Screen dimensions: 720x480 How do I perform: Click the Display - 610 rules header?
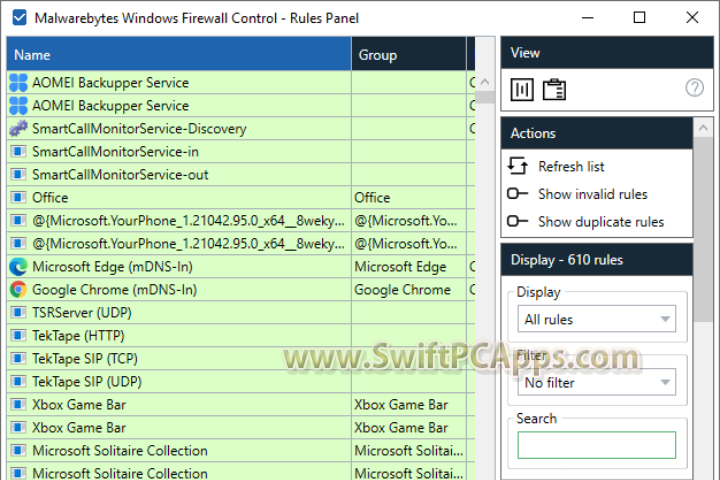click(597, 260)
